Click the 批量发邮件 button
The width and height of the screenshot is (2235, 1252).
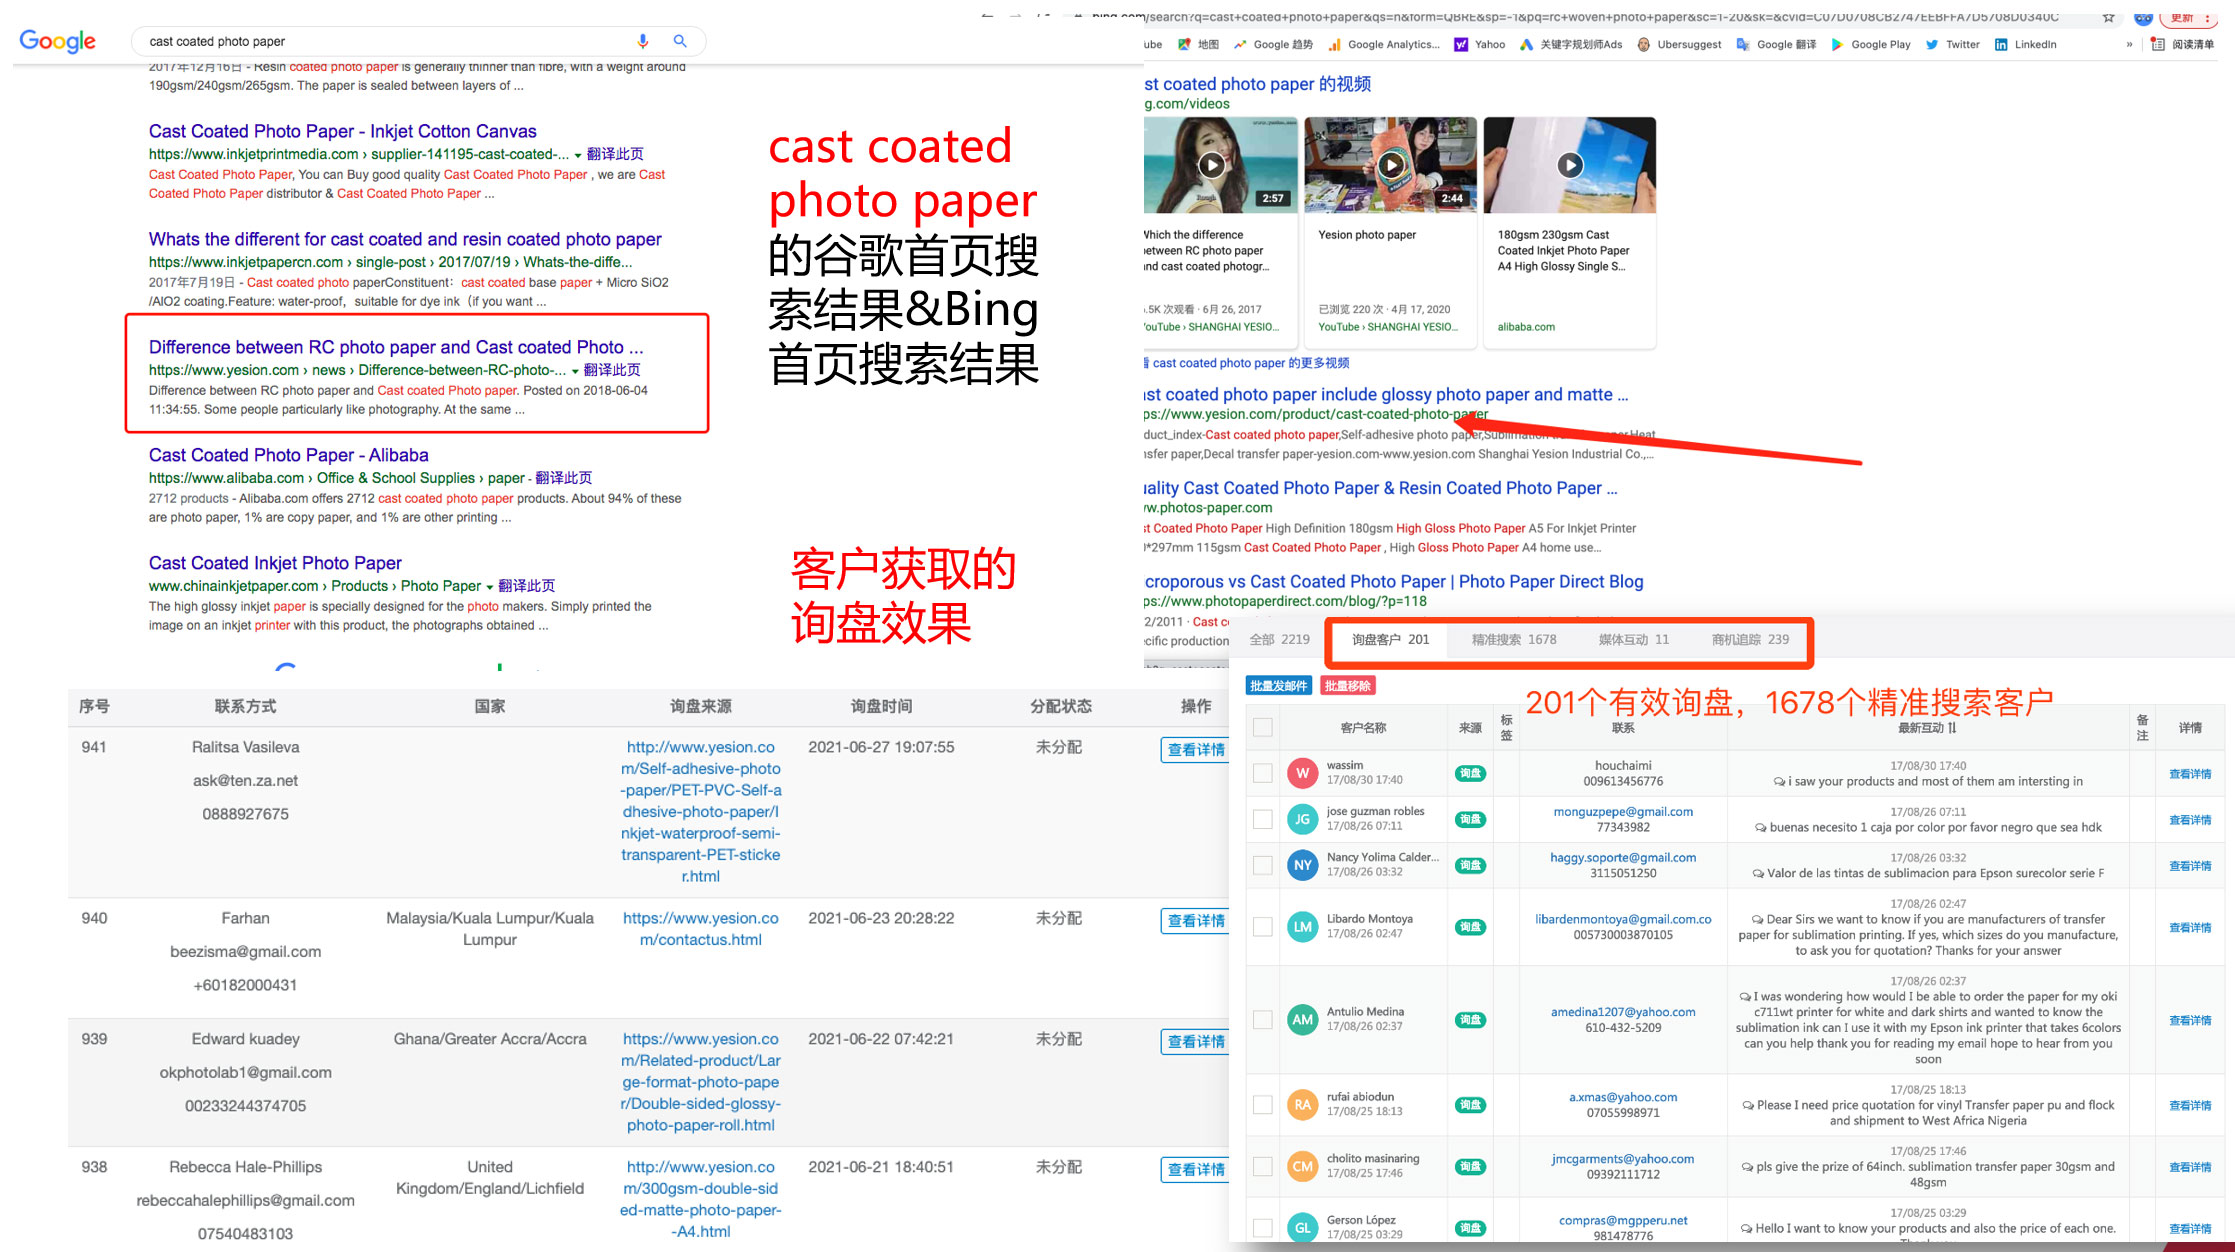(x=1278, y=686)
